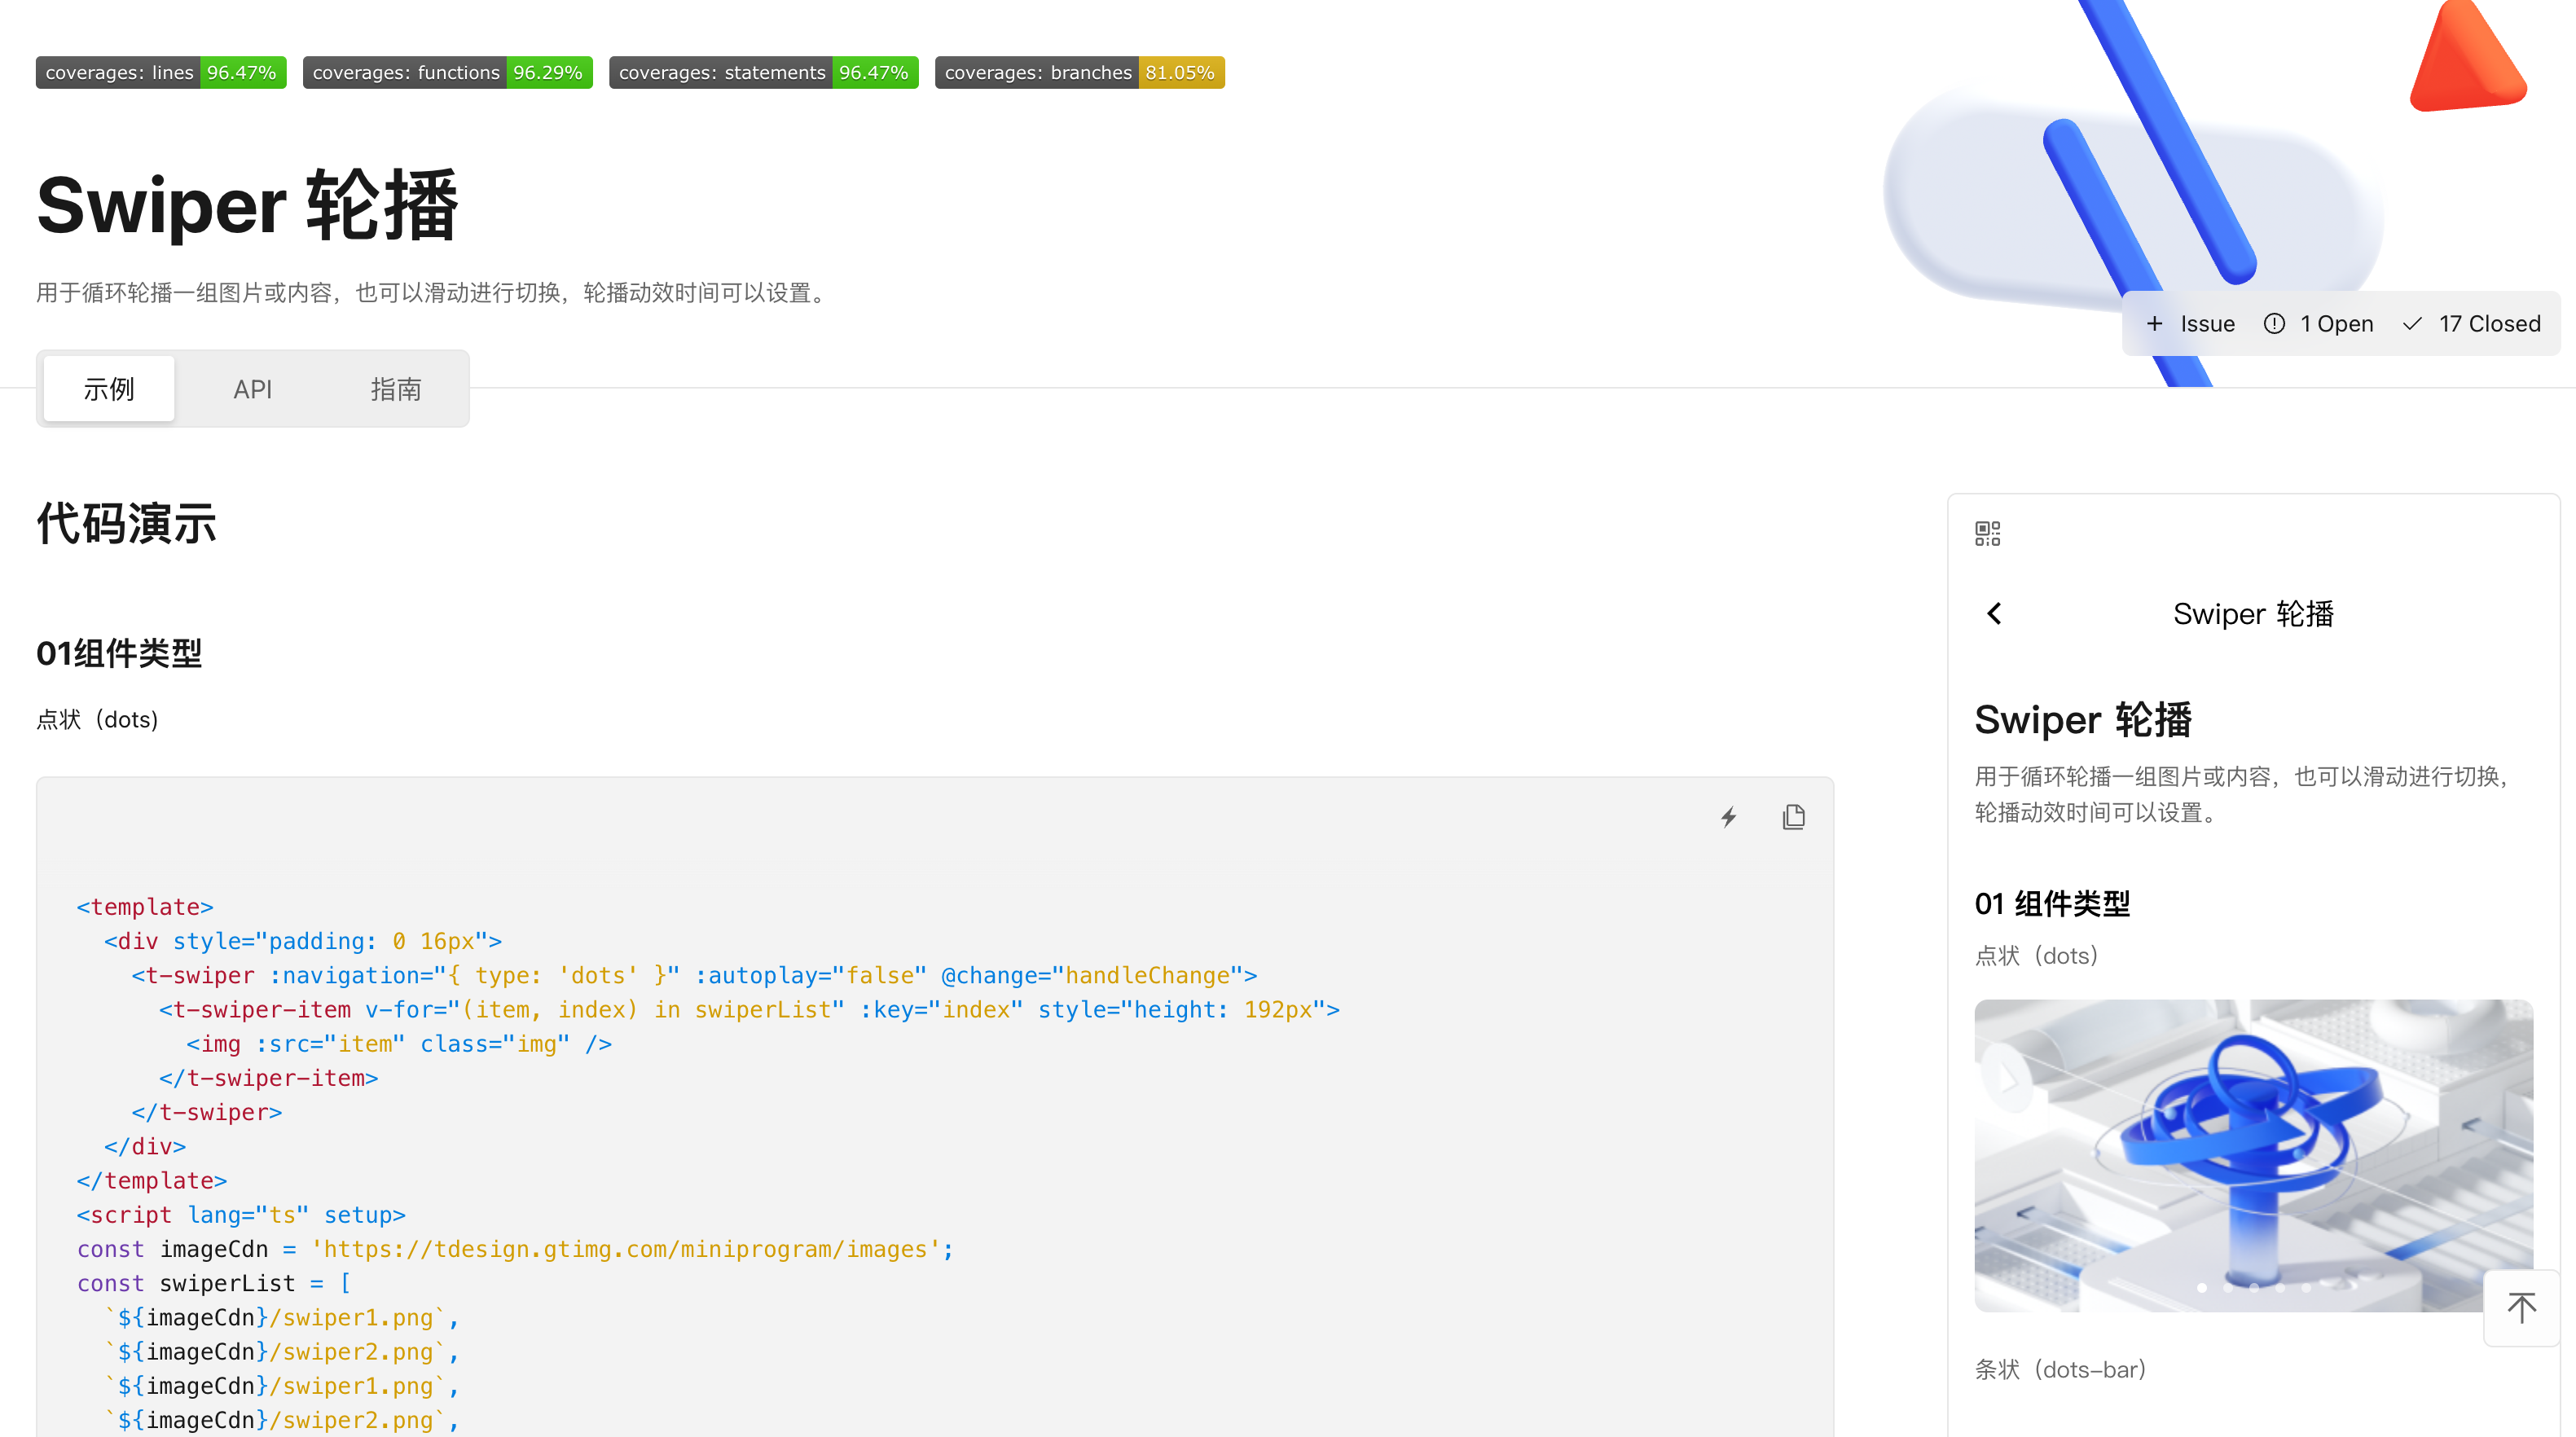Open the QR code icon in the preview panel

(x=1987, y=532)
